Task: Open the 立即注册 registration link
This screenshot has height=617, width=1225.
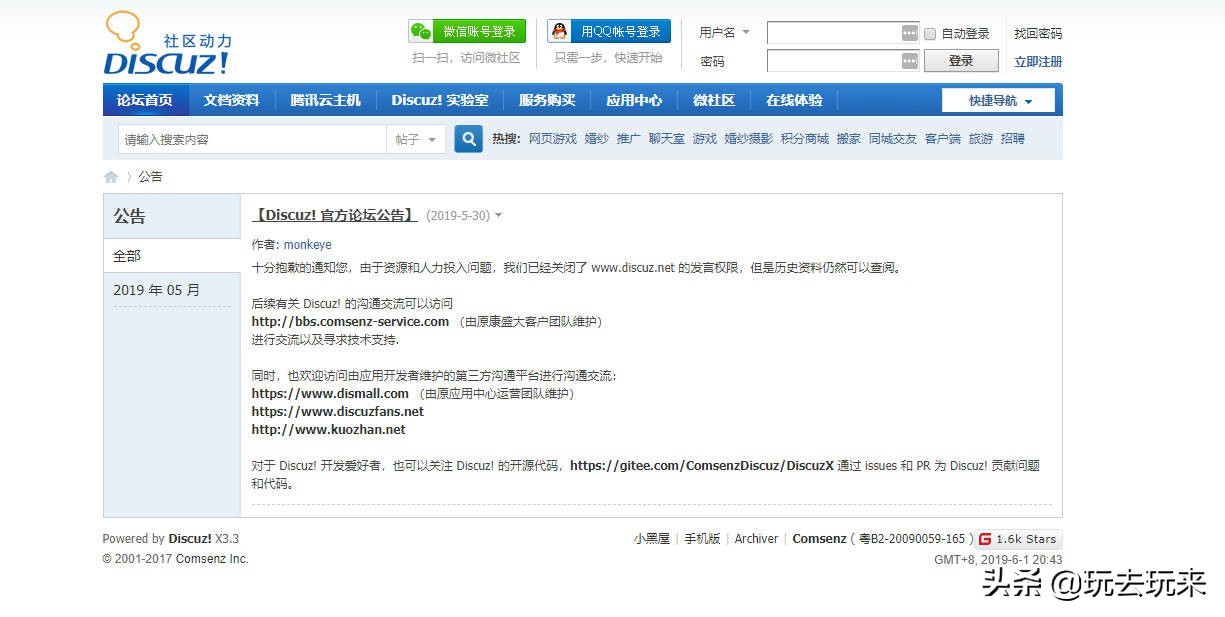Action: pos(1038,61)
